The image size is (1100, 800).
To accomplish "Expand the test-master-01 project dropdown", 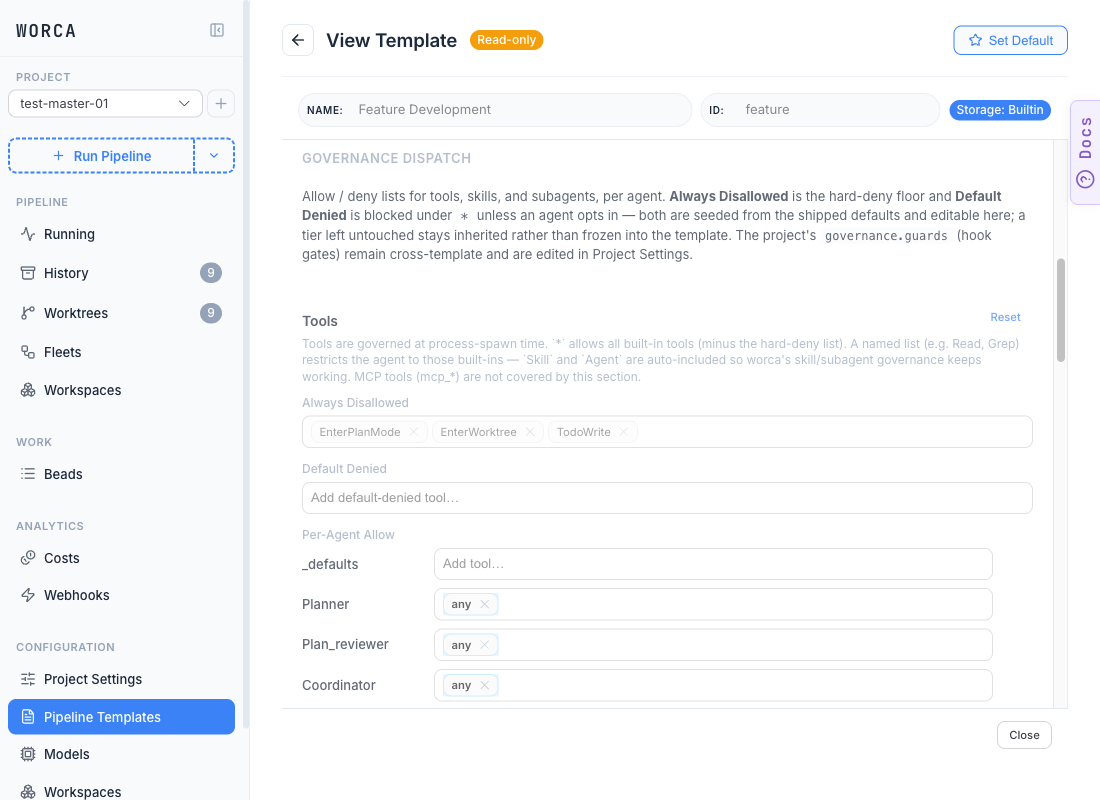I will click(105, 104).
